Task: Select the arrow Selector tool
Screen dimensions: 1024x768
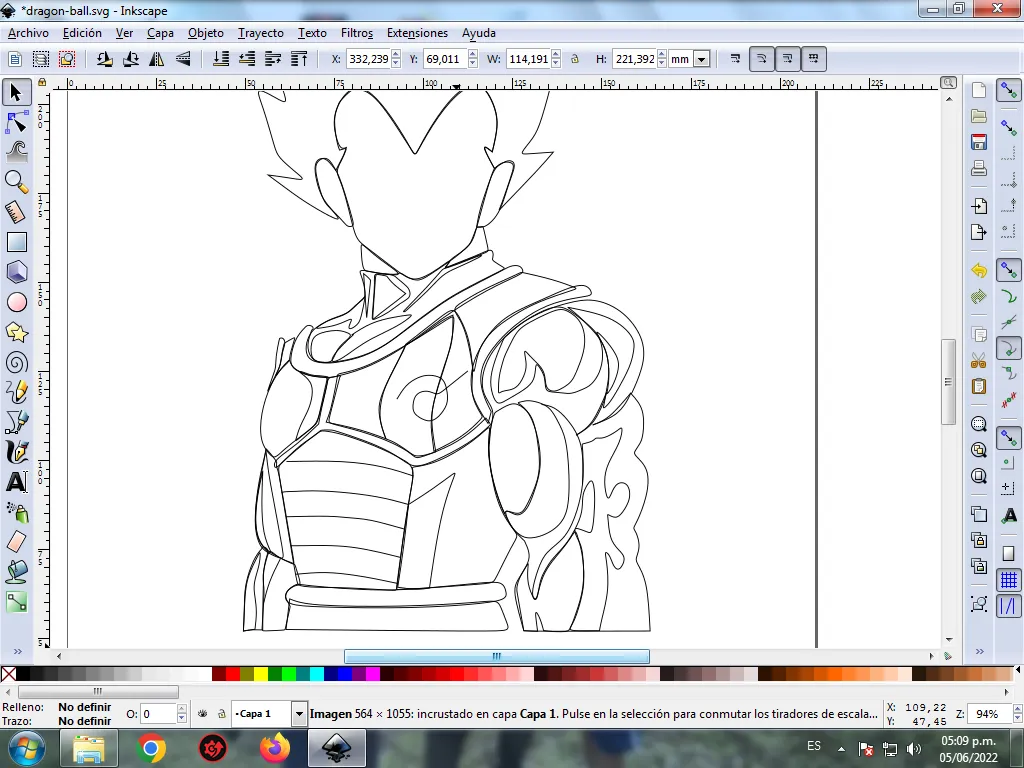Action: (16, 92)
